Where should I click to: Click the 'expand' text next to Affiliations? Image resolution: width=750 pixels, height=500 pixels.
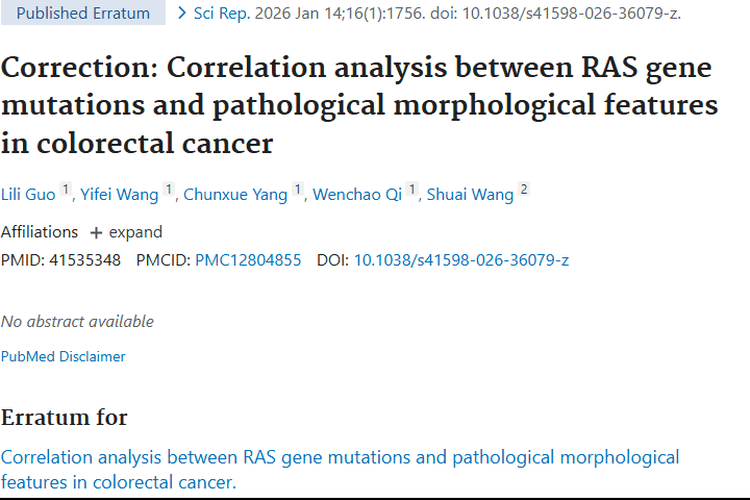(135, 232)
